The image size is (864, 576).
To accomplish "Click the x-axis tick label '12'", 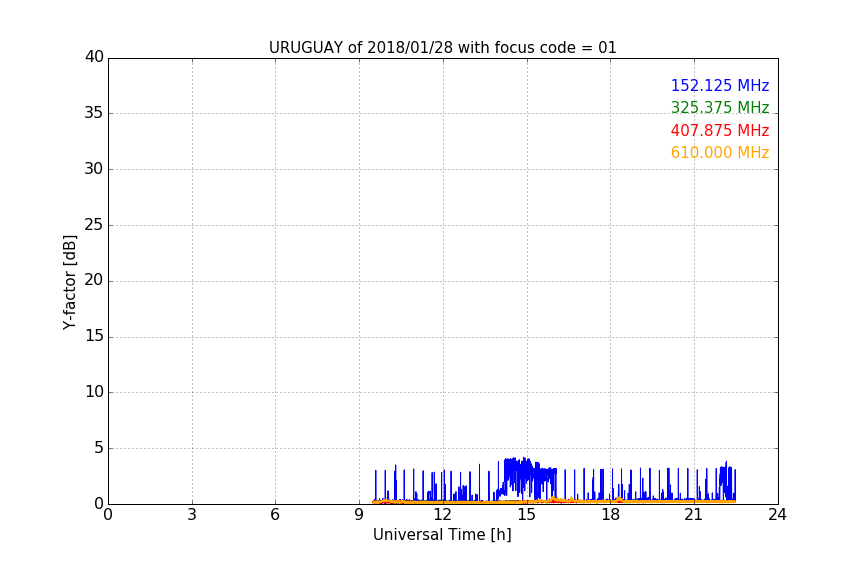I will pos(443,515).
